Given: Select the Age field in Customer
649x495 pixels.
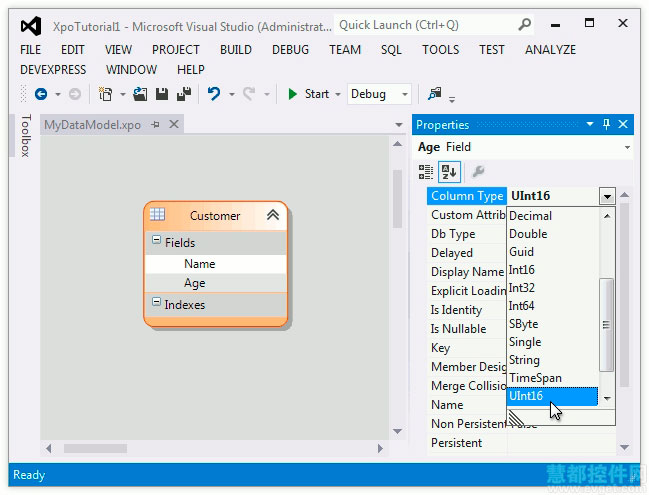Looking at the screenshot, I should [x=216, y=283].
